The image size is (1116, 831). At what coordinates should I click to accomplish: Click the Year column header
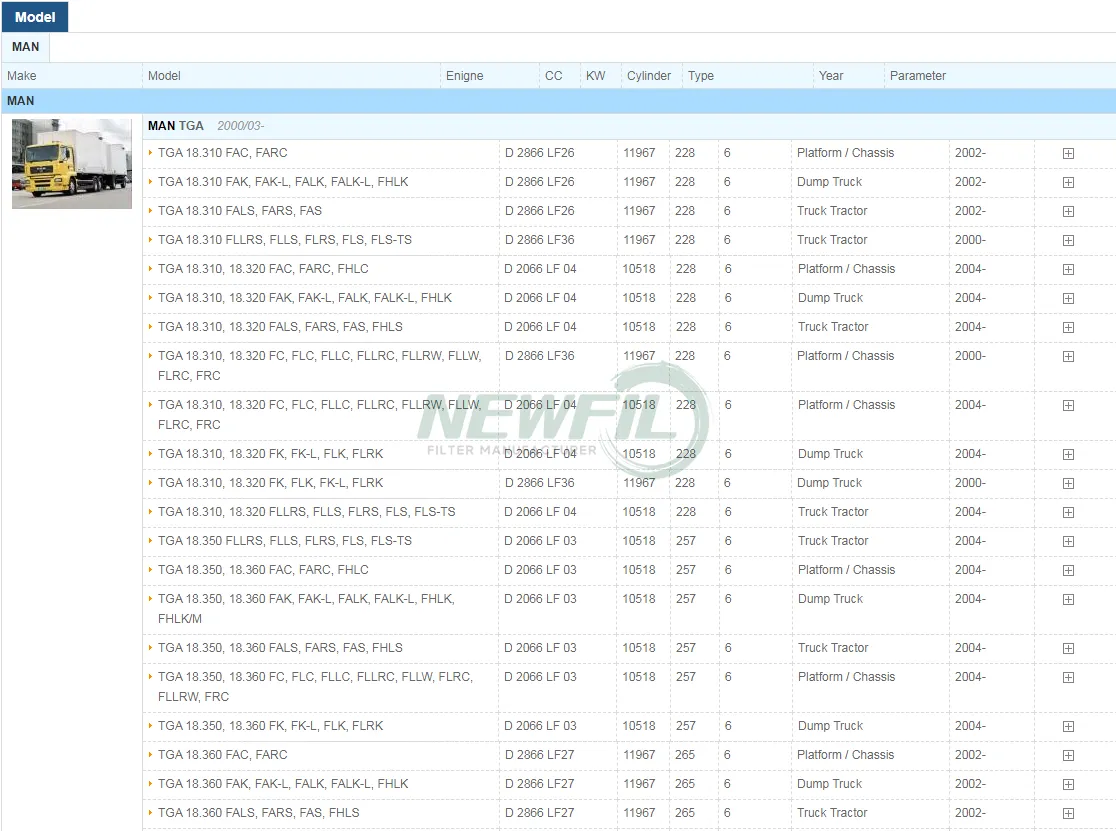(x=830, y=76)
